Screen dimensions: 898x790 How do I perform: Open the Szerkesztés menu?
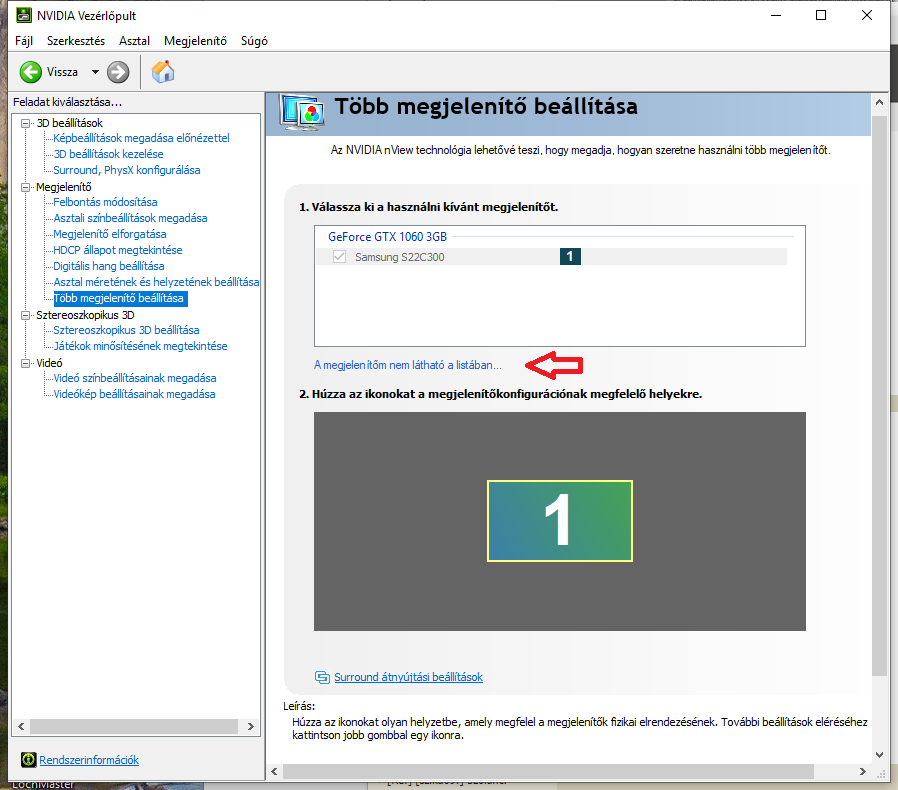pos(76,41)
